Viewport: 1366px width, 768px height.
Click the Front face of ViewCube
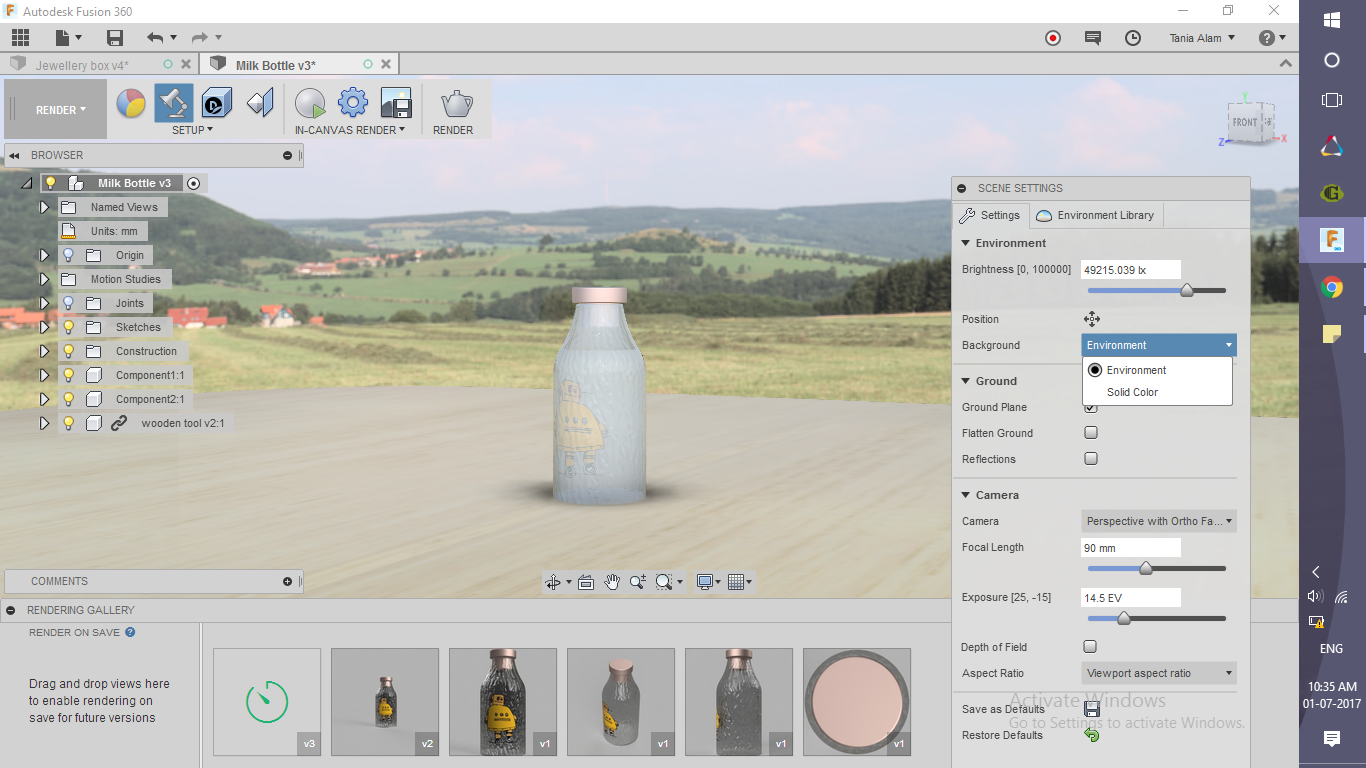point(1244,122)
